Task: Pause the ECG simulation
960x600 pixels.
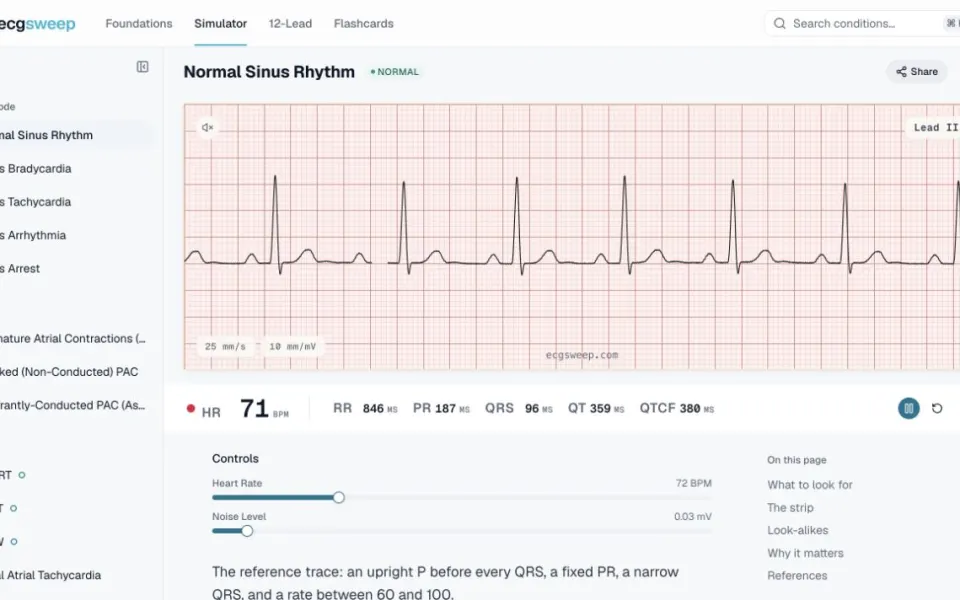Action: pos(909,408)
